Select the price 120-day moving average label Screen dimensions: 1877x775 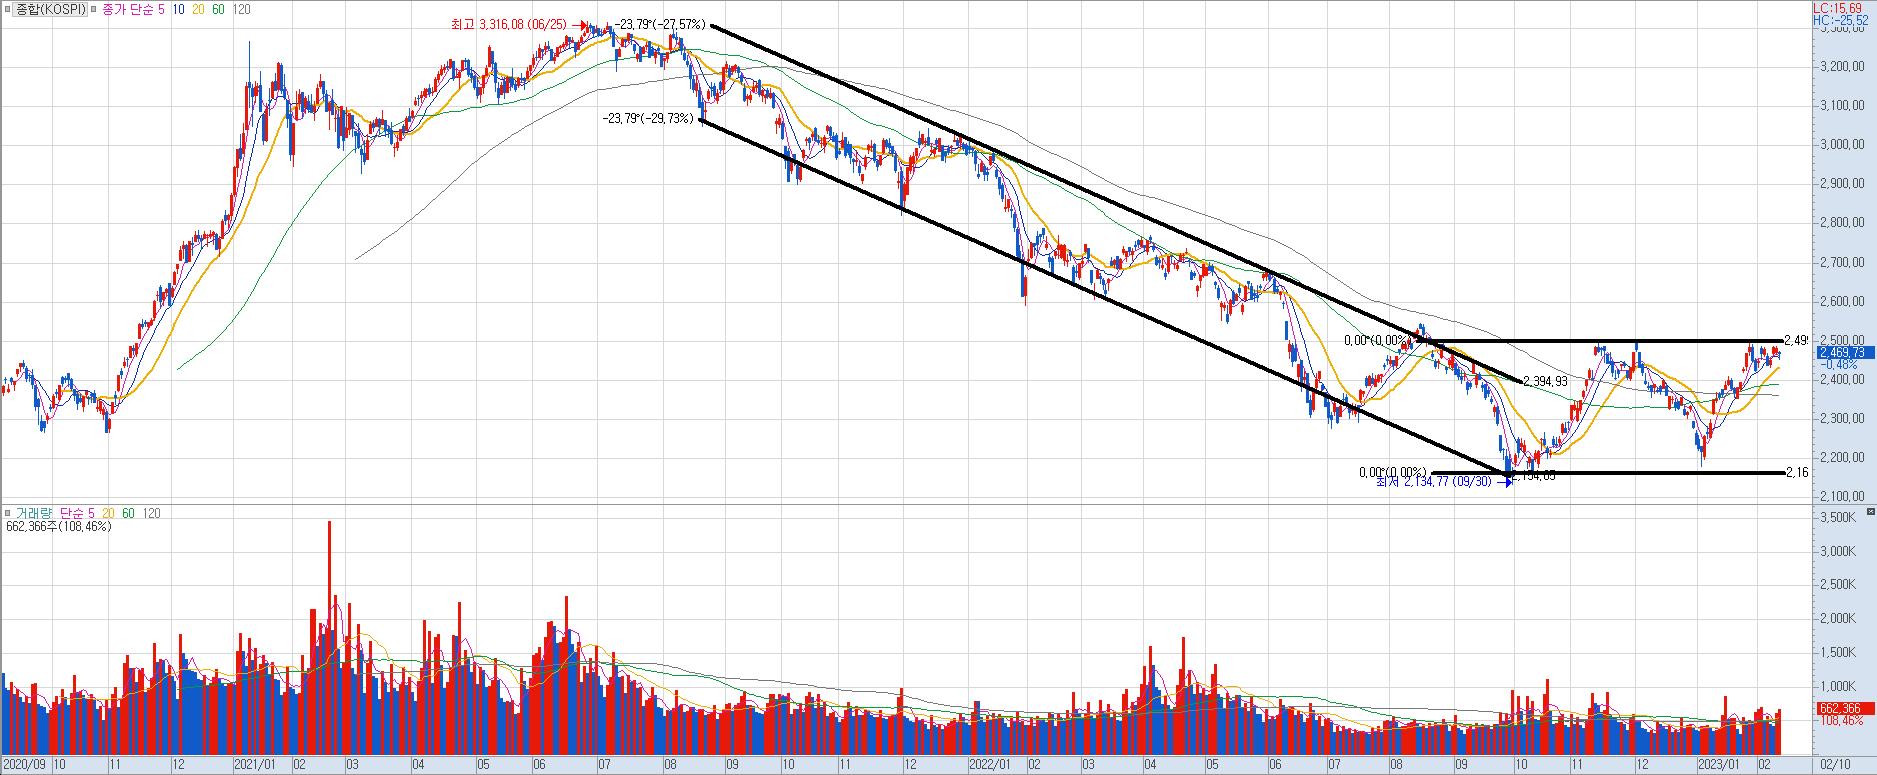point(241,9)
